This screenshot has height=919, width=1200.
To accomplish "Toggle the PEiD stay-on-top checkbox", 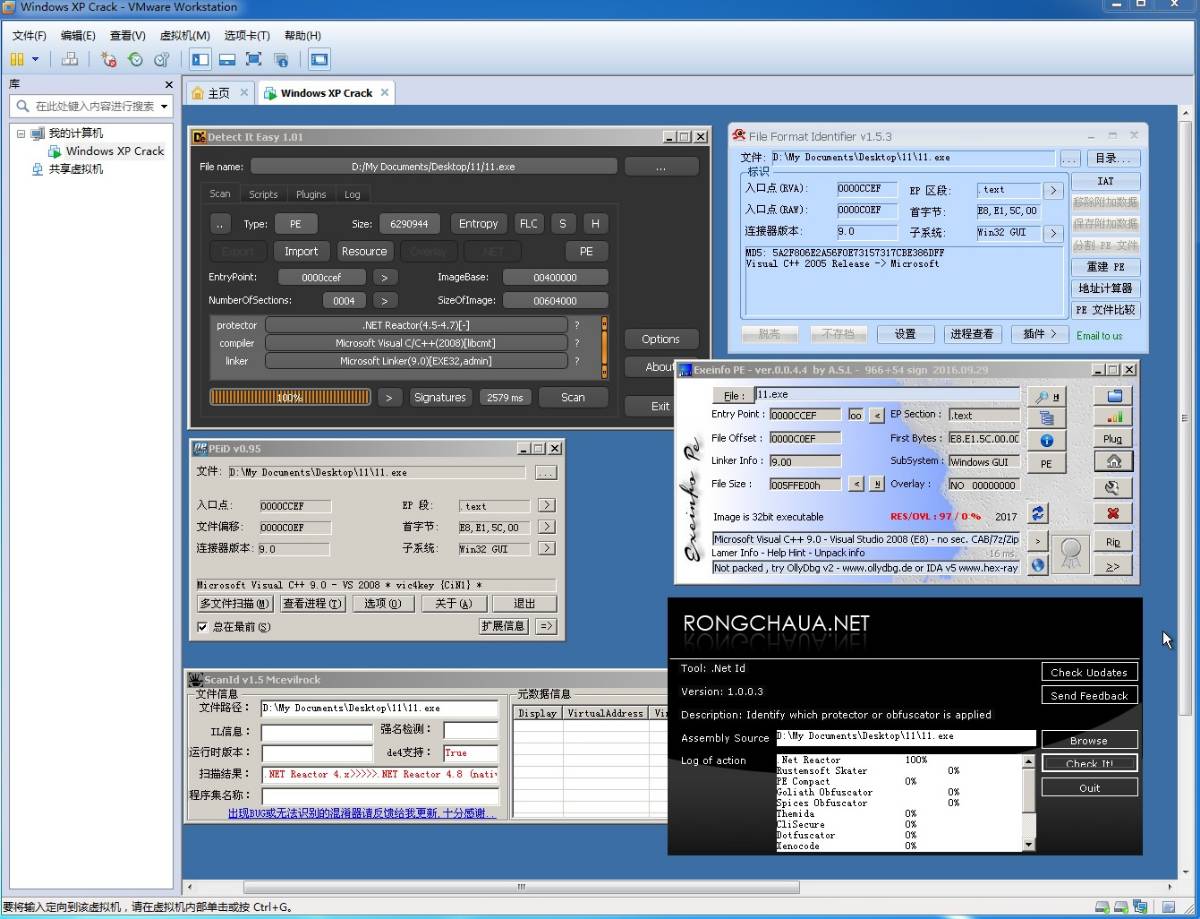I will pos(203,627).
